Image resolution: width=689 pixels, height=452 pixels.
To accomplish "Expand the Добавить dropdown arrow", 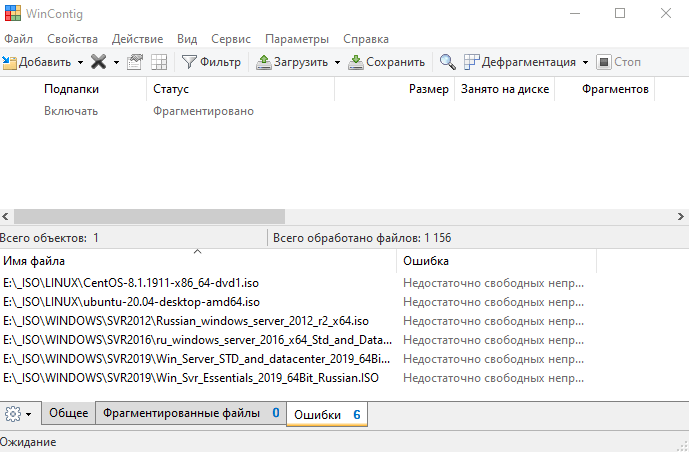I will [x=80, y=62].
